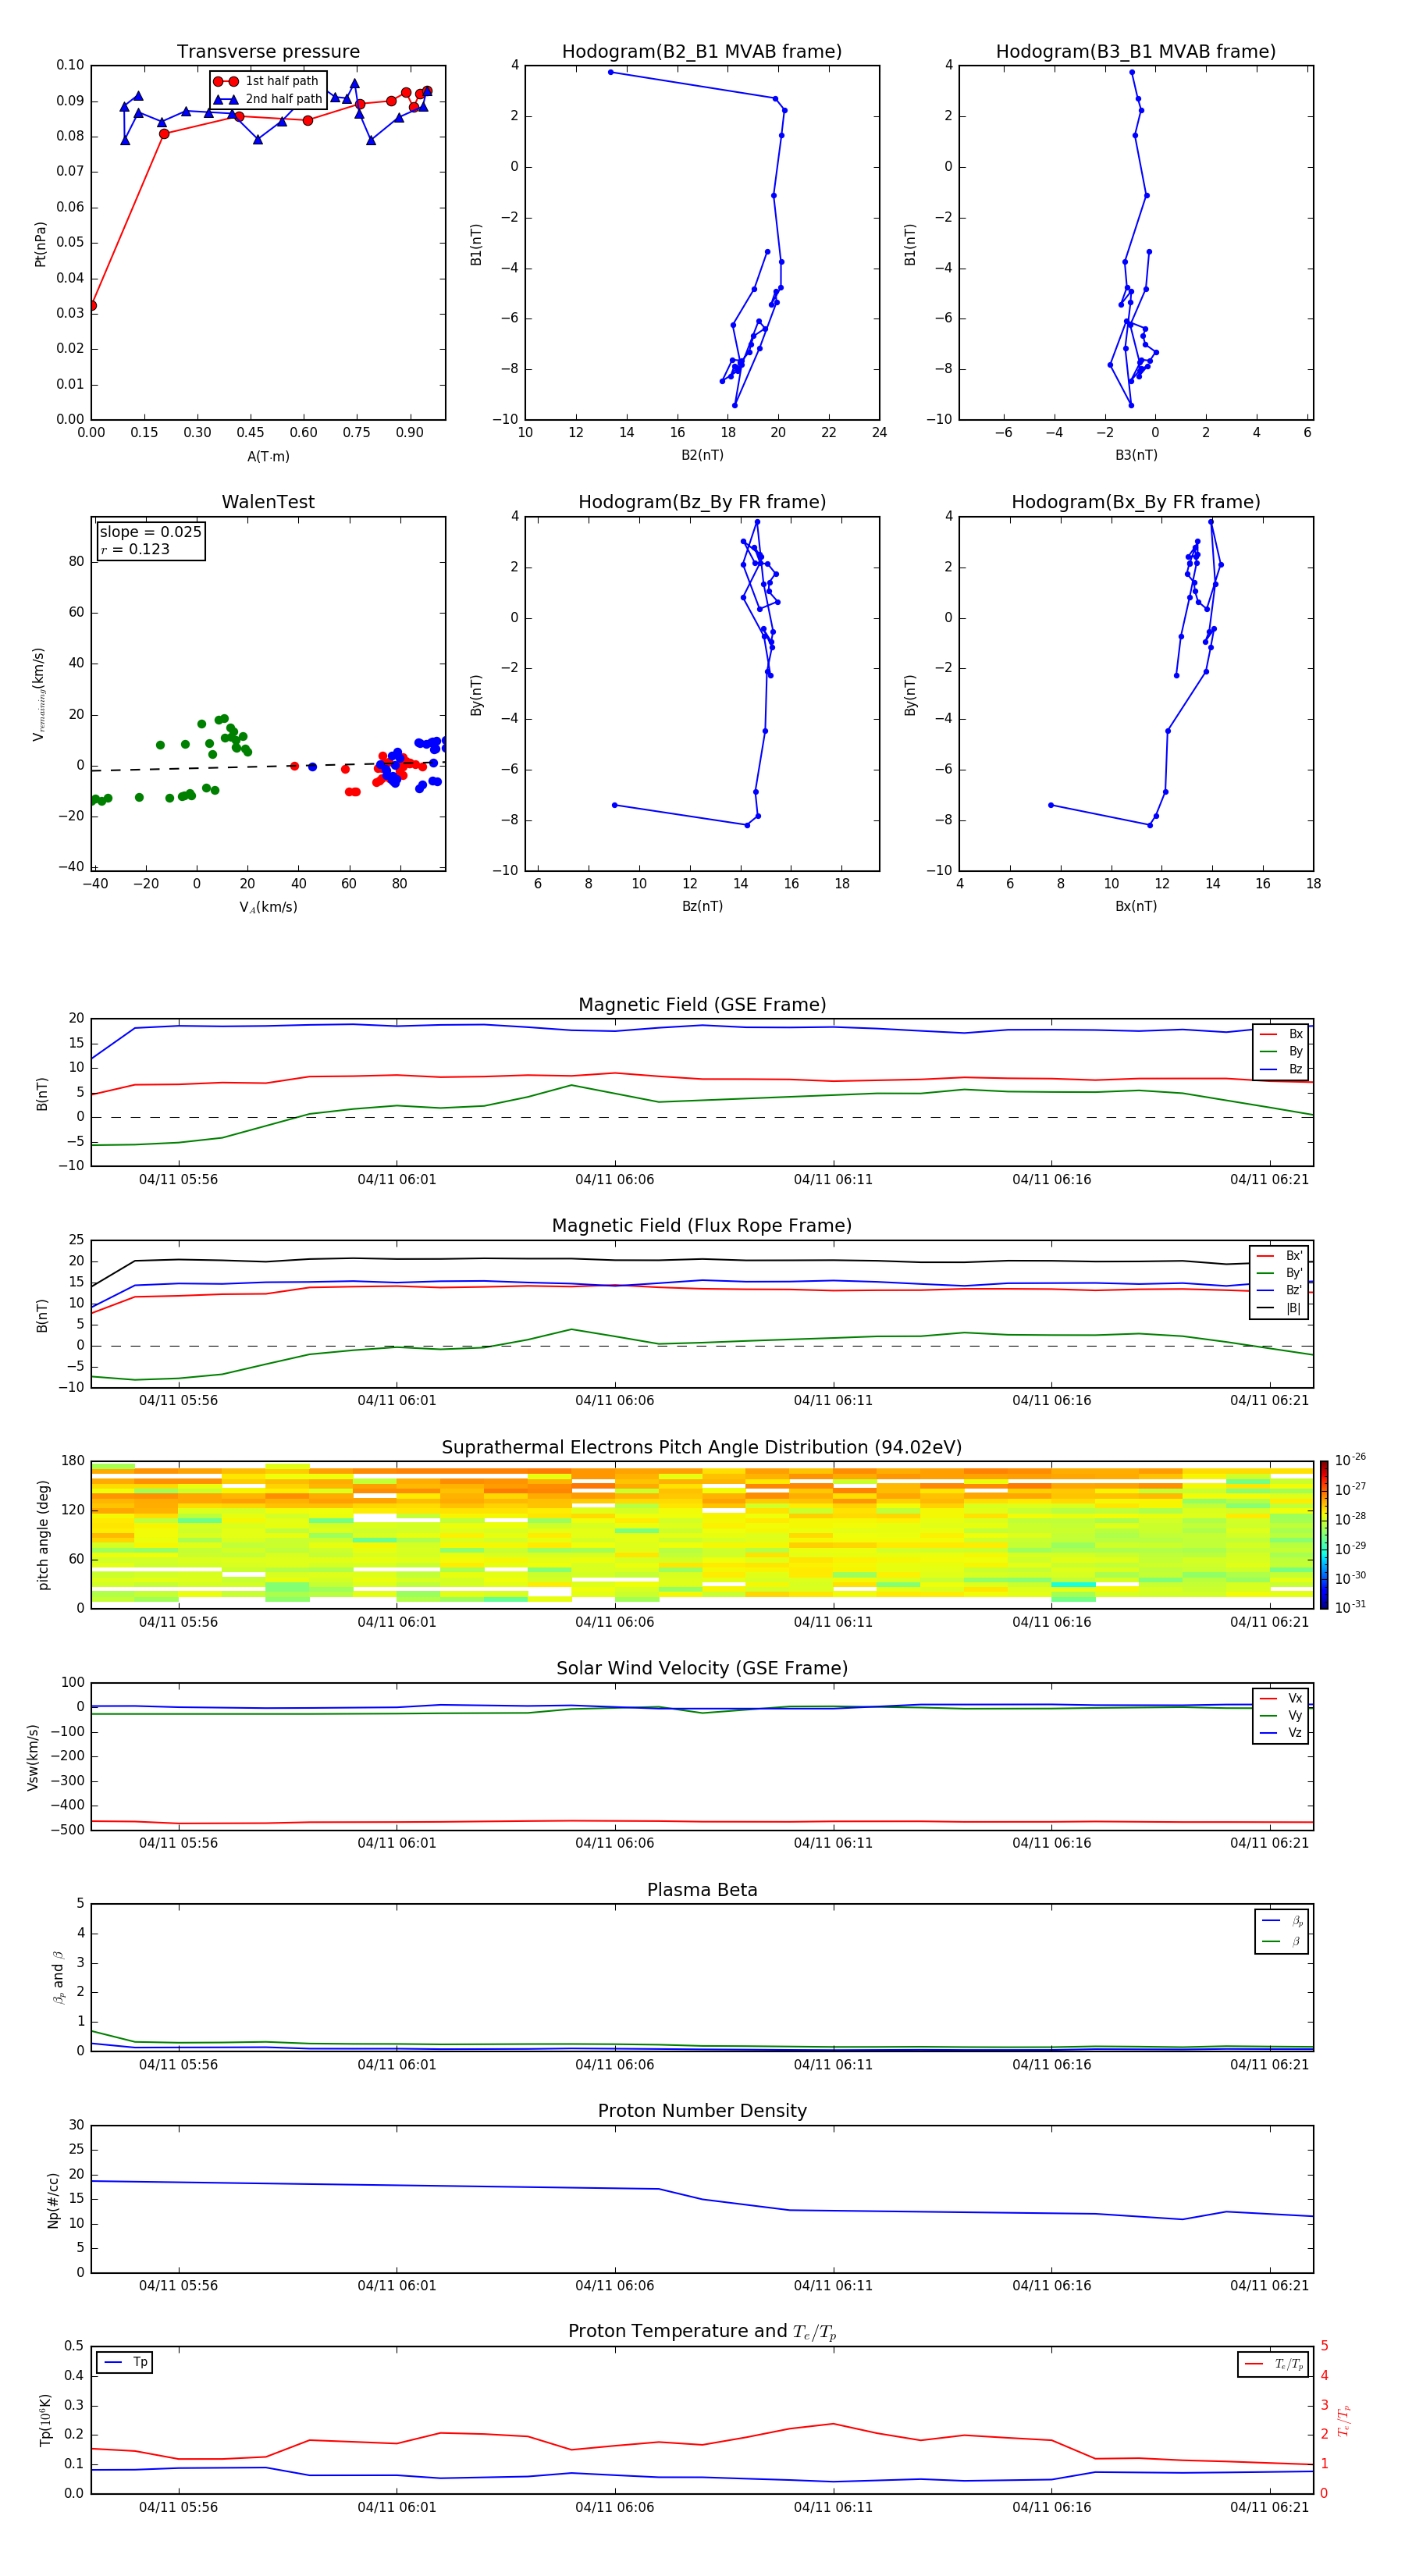
Task: Select the 'pitch angle (deg)' axis label
Action: tap(43, 1535)
